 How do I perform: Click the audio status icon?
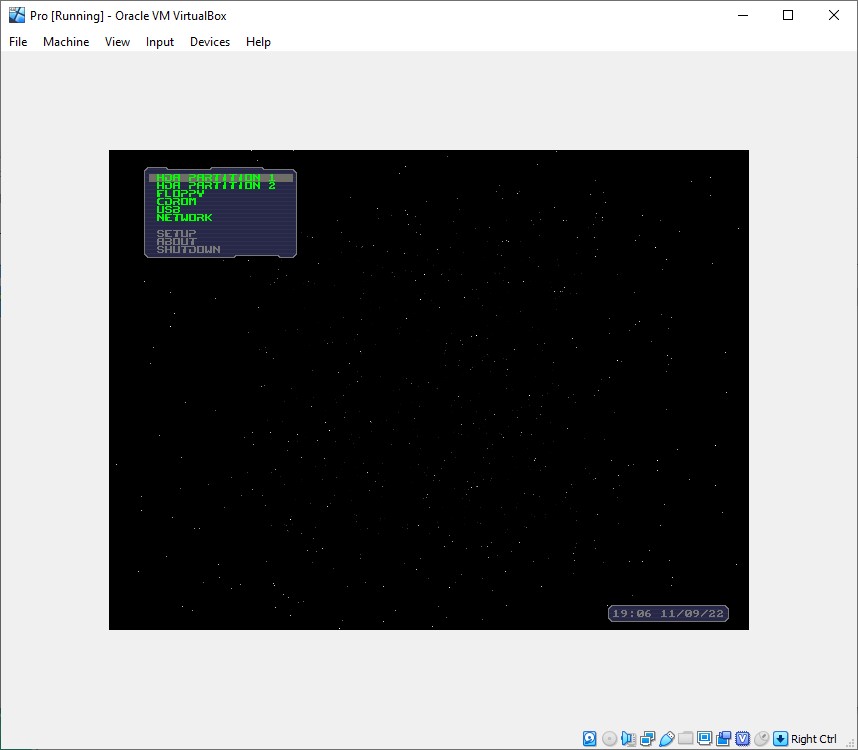tap(628, 739)
